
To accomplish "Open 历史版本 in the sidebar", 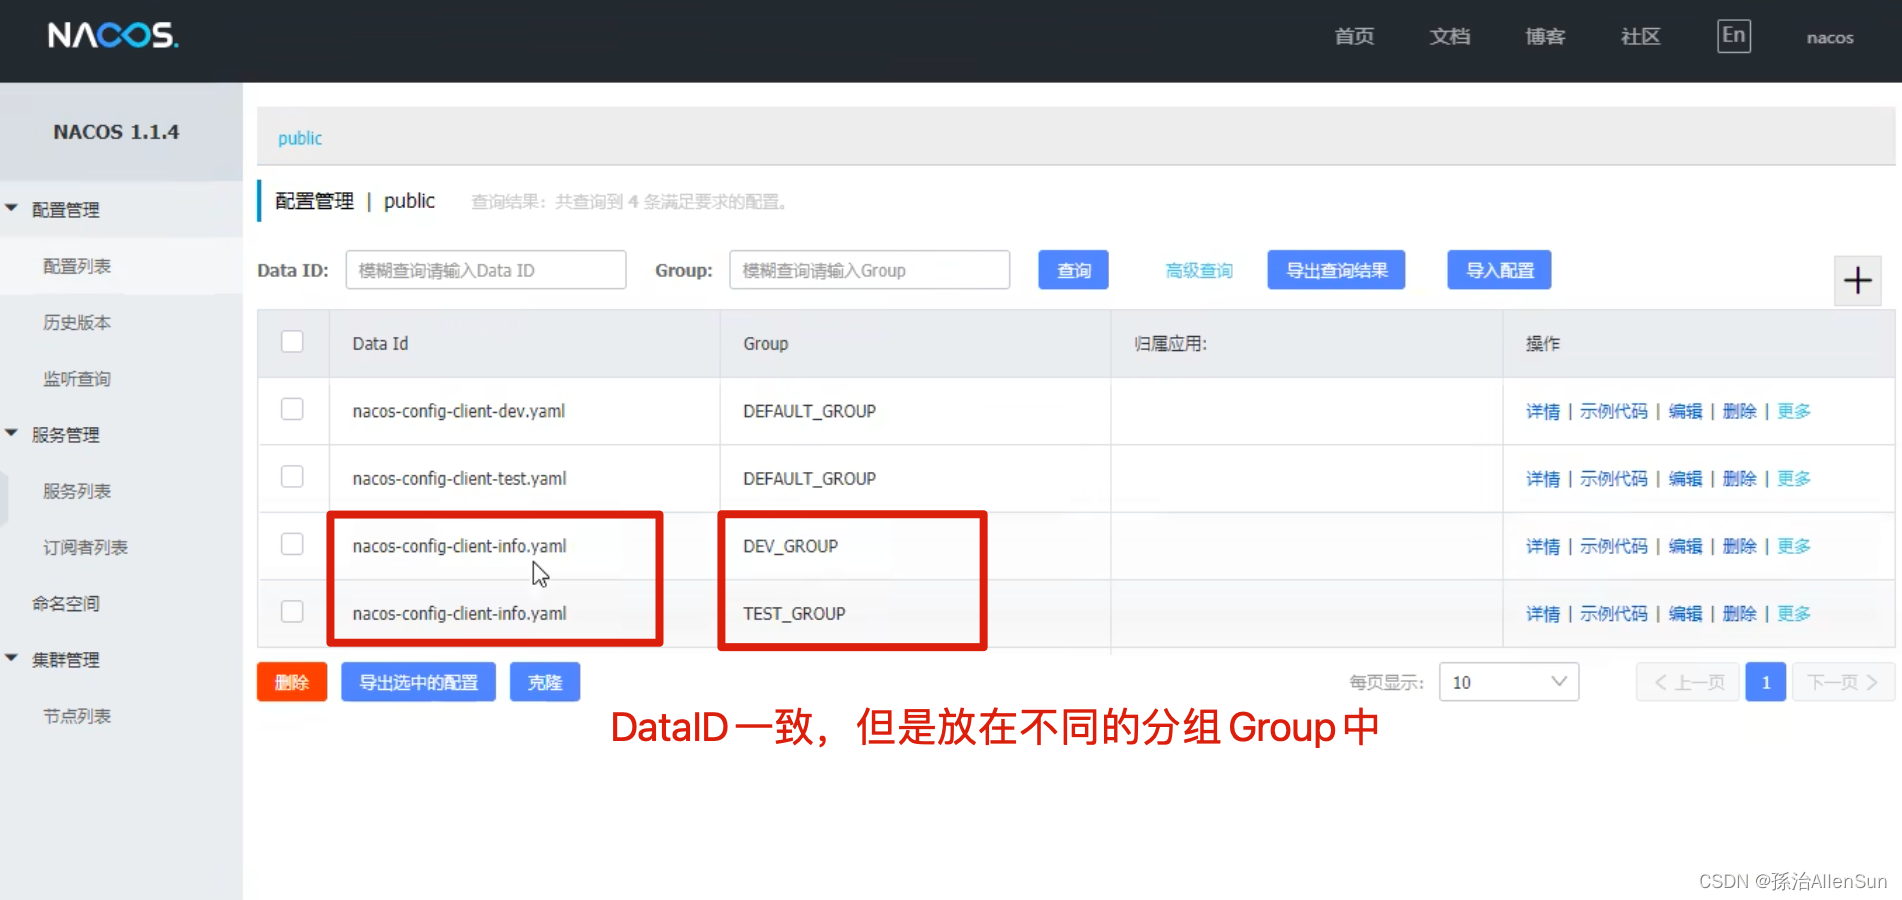I will click(77, 322).
